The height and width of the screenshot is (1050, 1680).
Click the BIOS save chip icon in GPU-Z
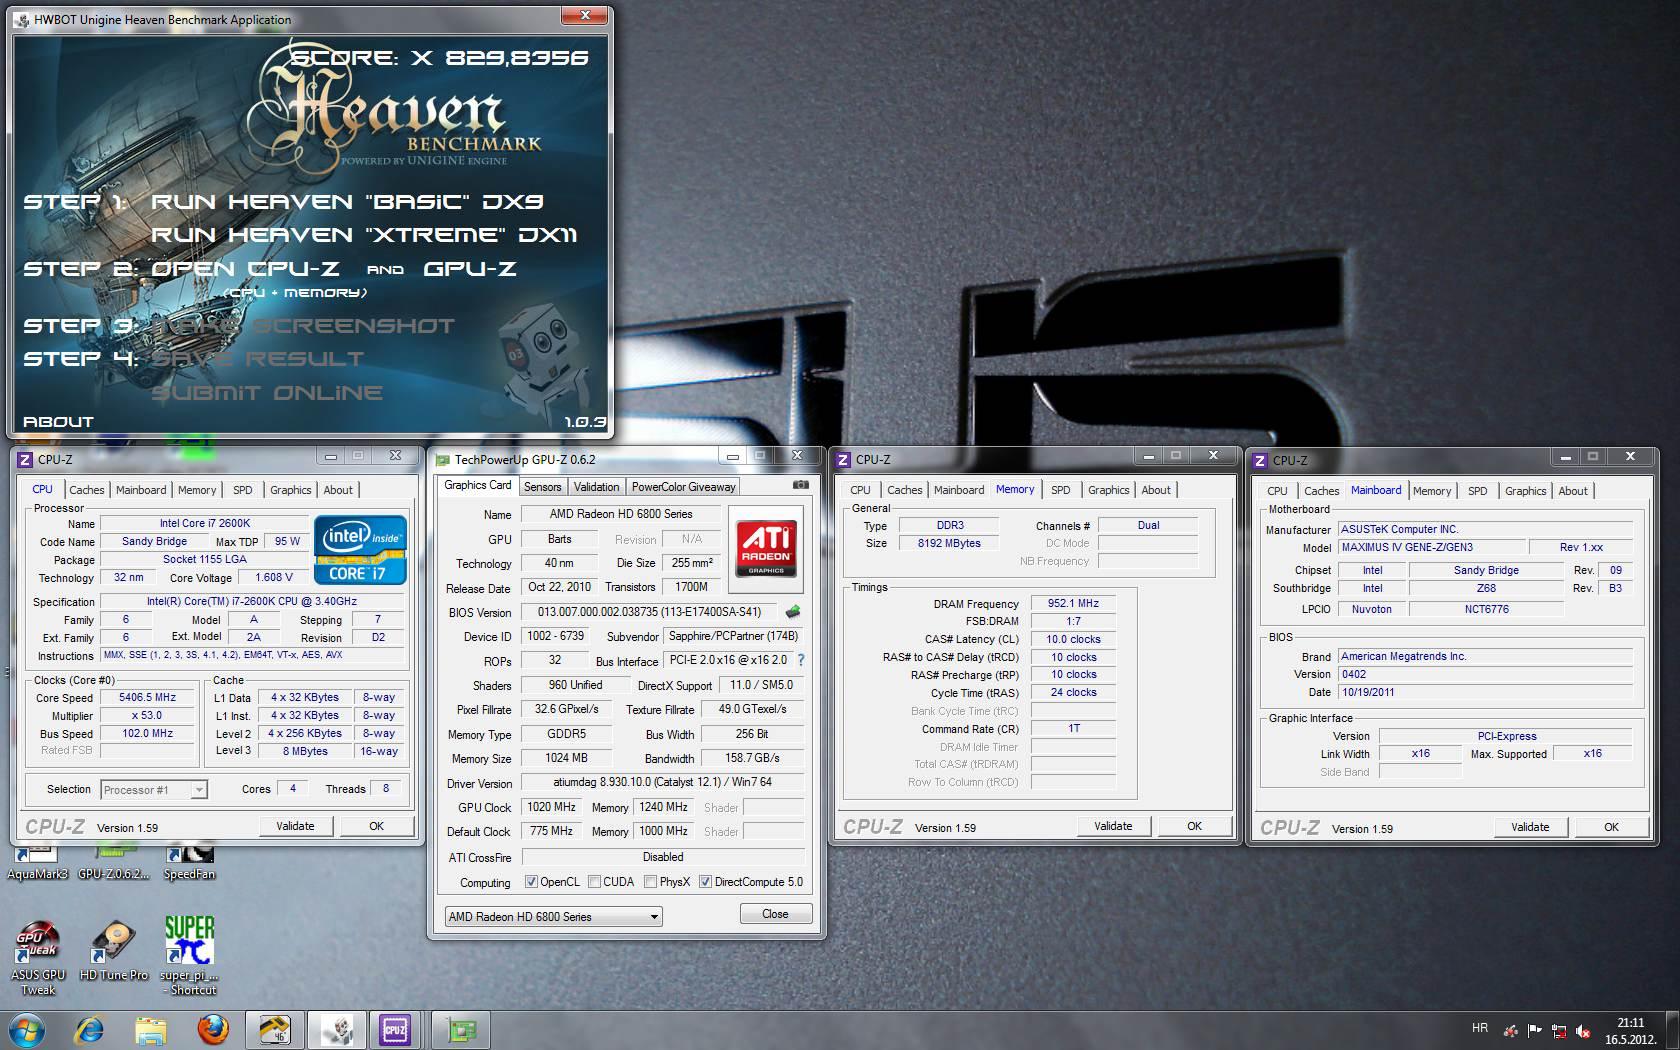point(793,611)
